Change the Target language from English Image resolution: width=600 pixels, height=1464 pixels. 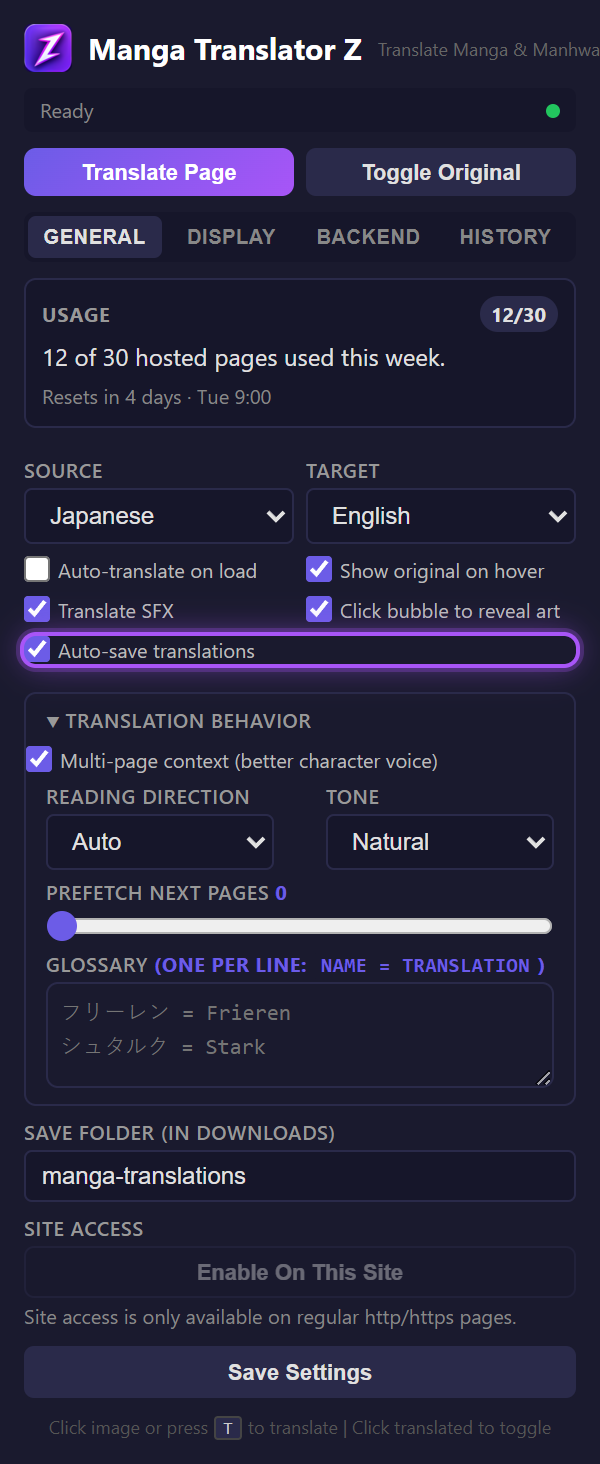click(440, 516)
